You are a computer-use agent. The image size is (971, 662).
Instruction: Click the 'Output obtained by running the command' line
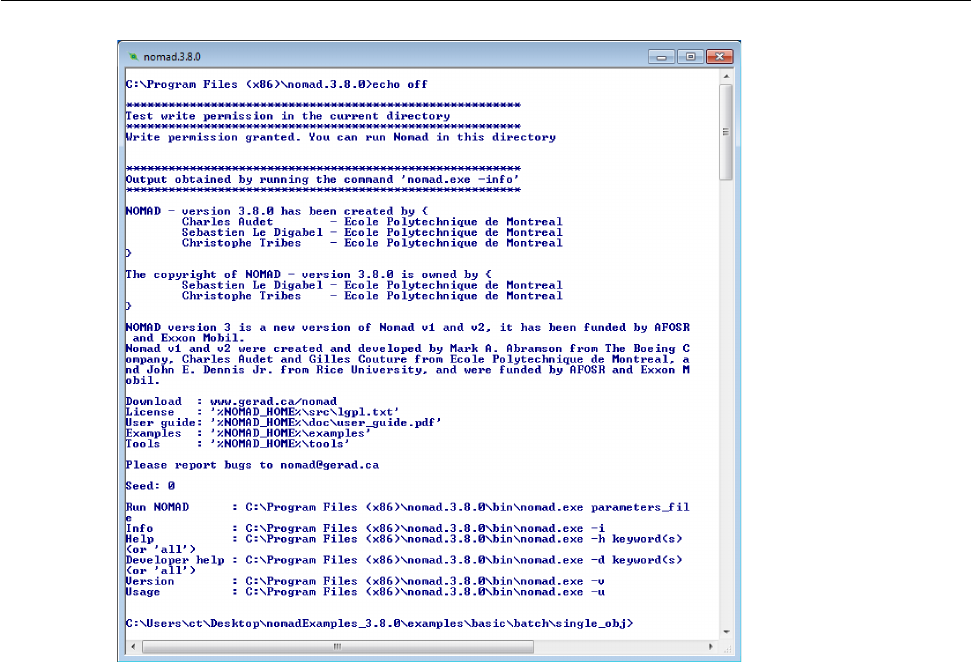[x=322, y=180]
